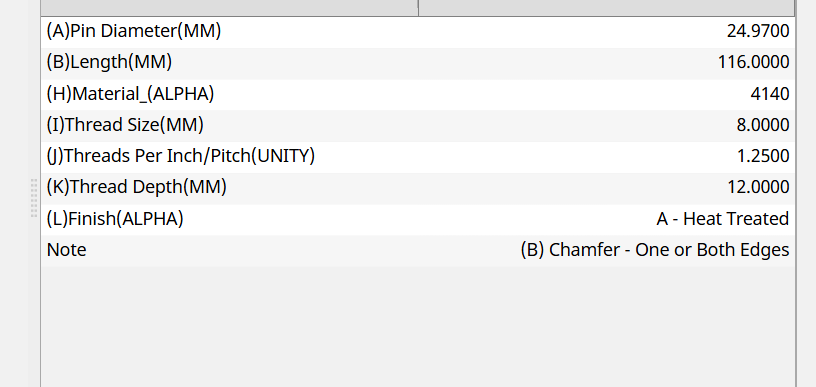Viewport: 816px width, 387px height.
Task: Click the 4140 material value
Action: [770, 94]
